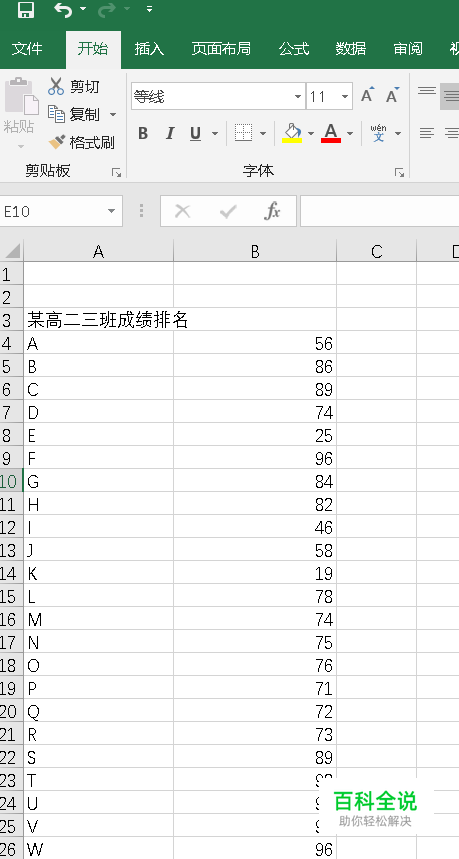Click the Increase Font Size icon

pos(368,95)
